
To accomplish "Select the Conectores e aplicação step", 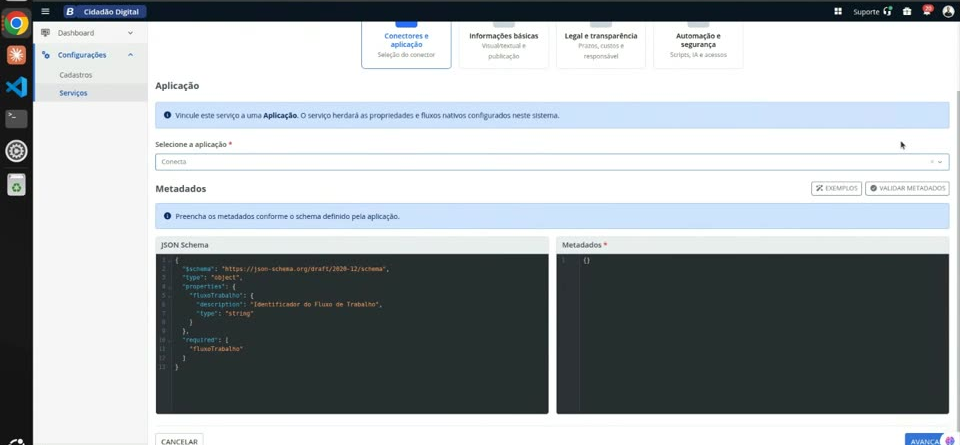I will (x=407, y=45).
